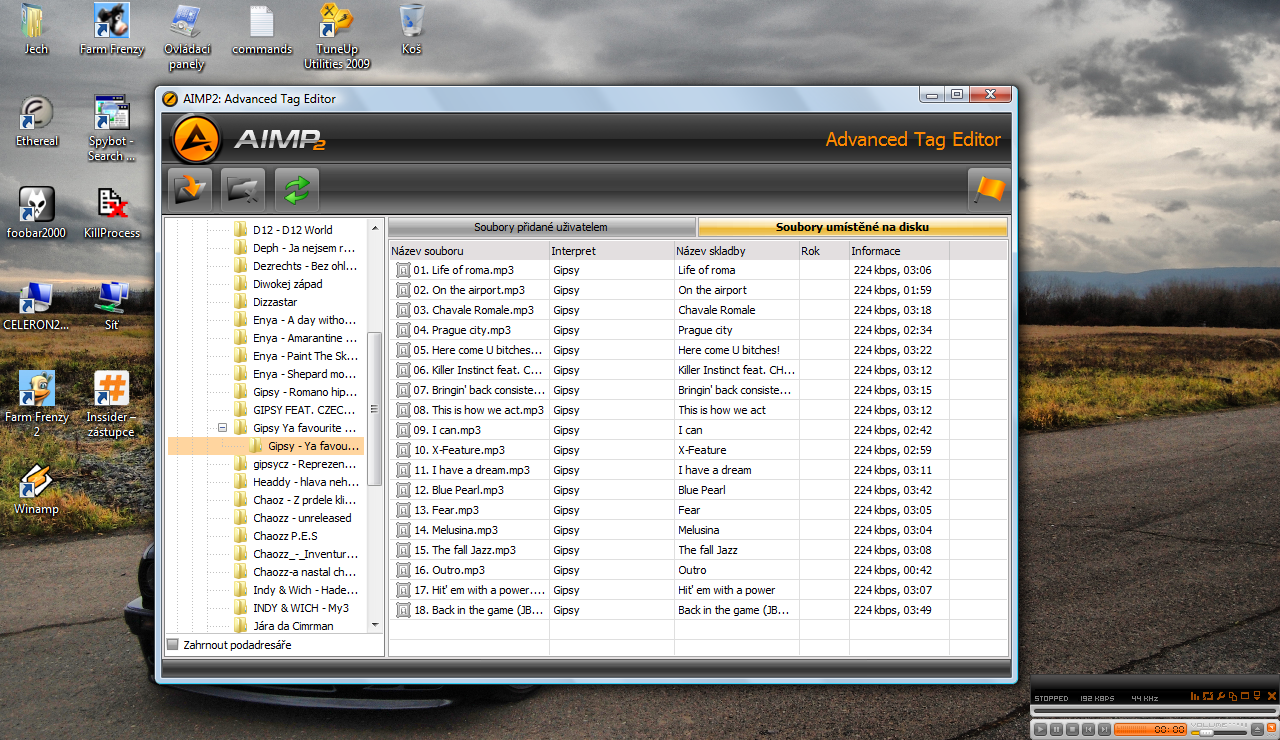
Task: Select the Inssider desktop shortcut
Action: tap(112, 405)
